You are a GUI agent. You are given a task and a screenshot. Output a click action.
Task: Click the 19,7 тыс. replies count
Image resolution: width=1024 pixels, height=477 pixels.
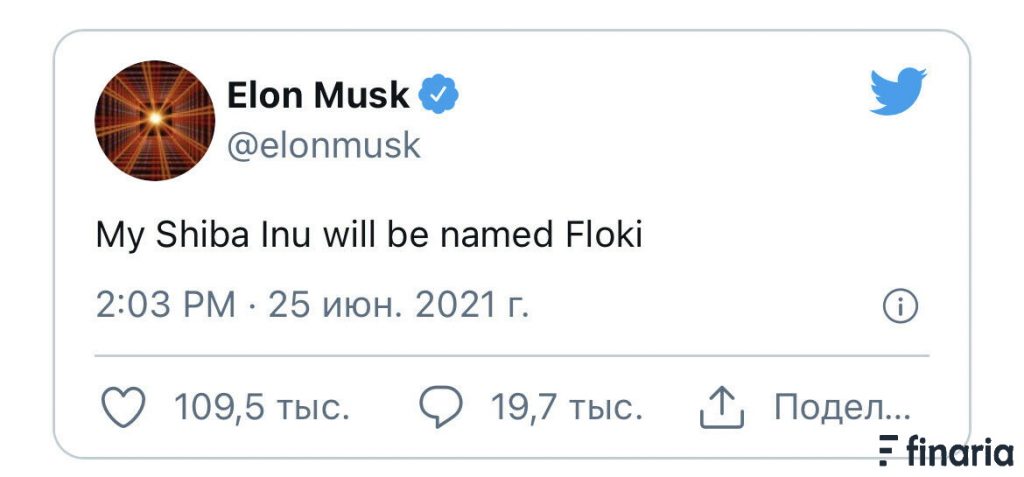coord(567,408)
